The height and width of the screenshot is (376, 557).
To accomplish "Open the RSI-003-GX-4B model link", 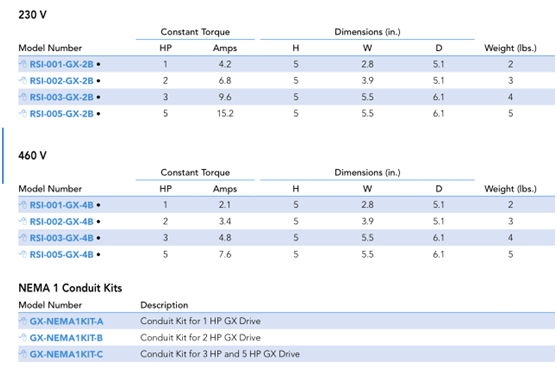I will coord(61,238).
